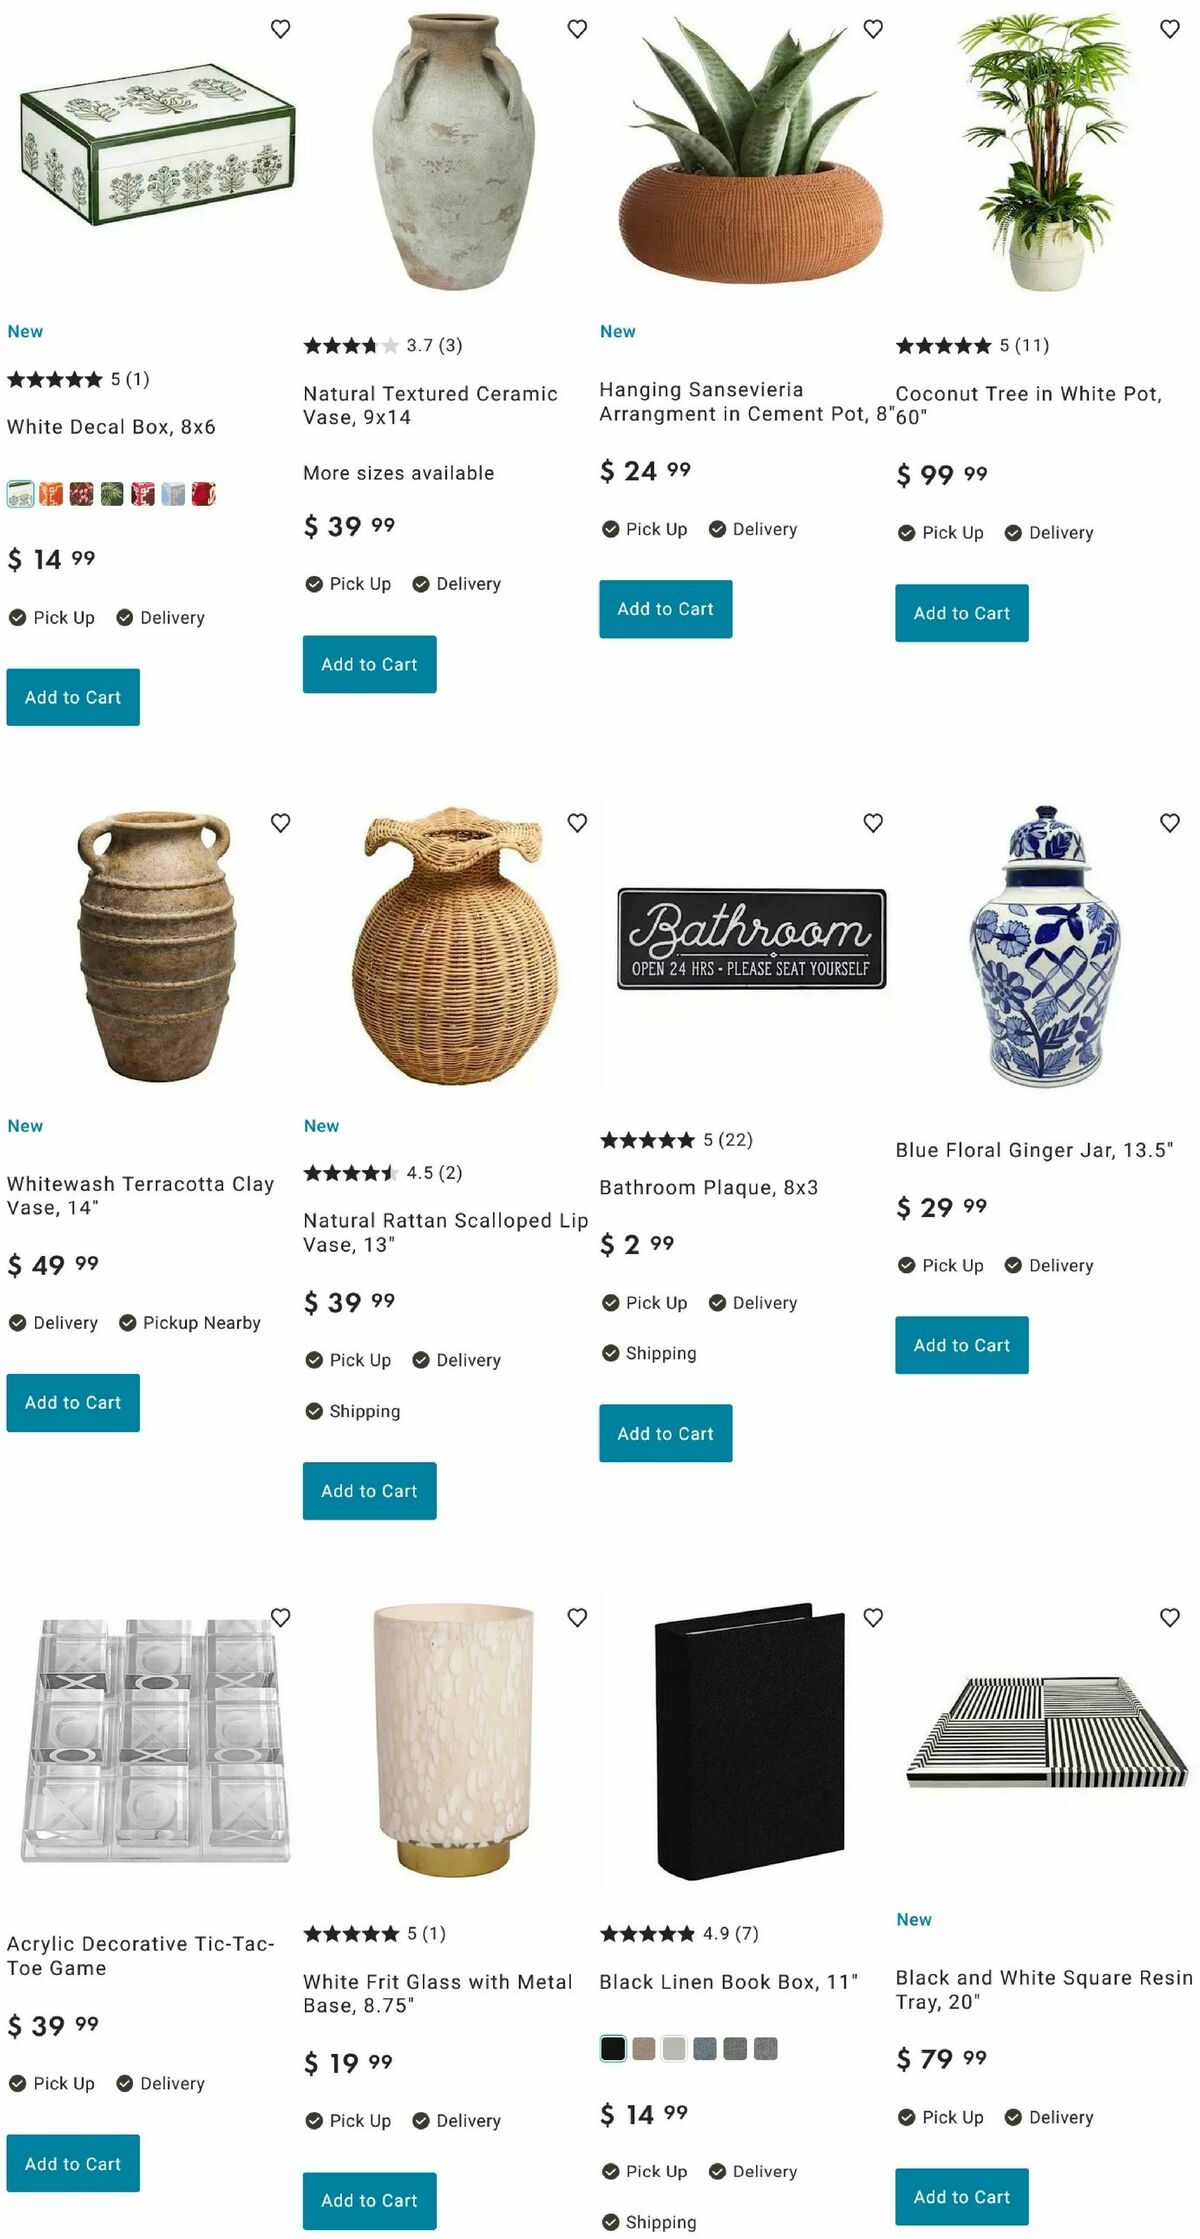Image resolution: width=1200 pixels, height=2239 pixels.
Task: Favorite the Whitewash Terracotta Clay Vase
Action: (x=281, y=823)
